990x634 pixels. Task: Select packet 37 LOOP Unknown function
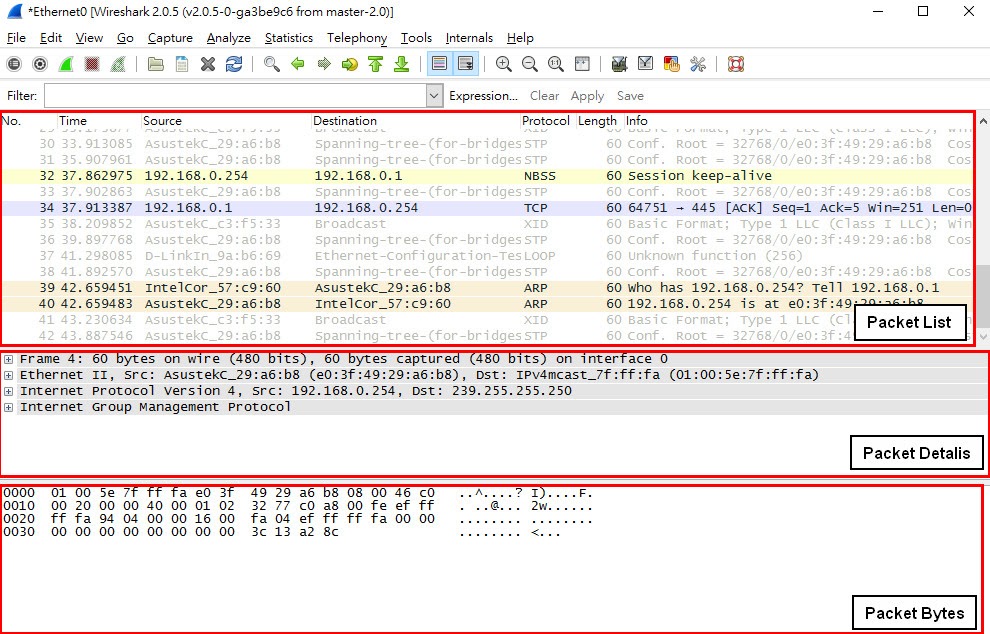click(x=487, y=256)
